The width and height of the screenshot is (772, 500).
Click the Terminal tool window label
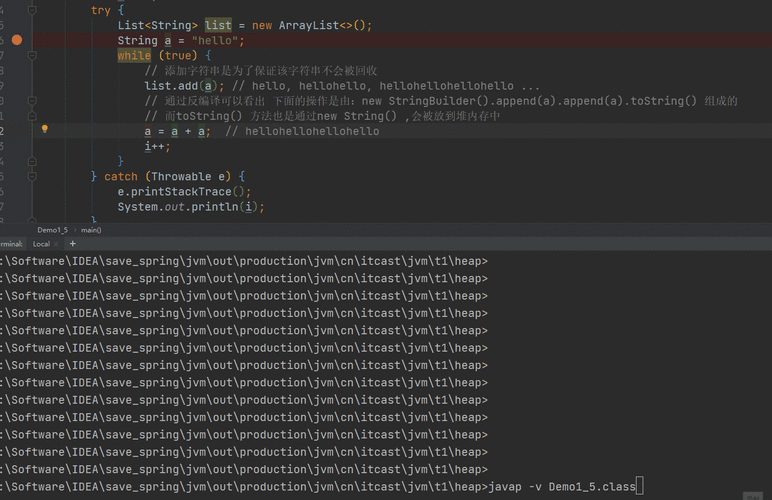(10, 244)
